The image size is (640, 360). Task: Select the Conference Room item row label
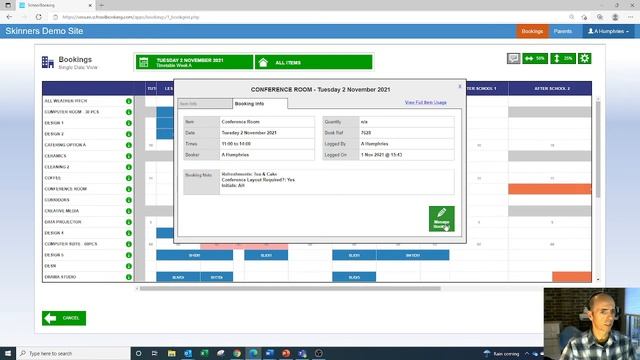pyautogui.click(x=66, y=189)
